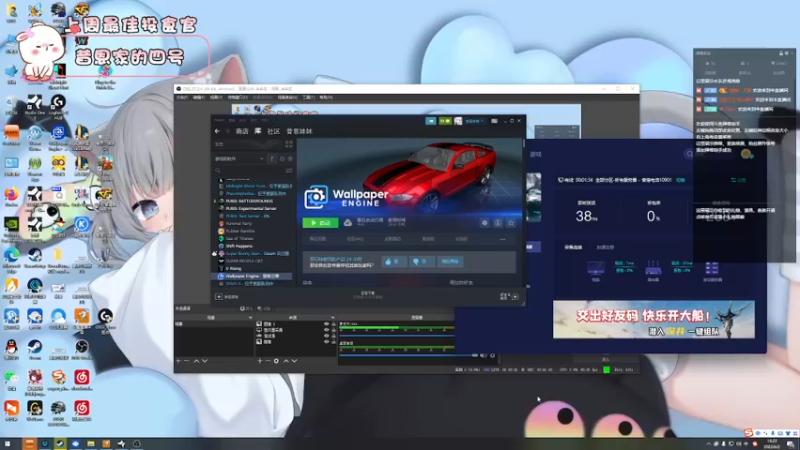Screen dimensions: 800x450
Task: Open Wallpaper Engine settings gear in Steam
Action: (484, 223)
